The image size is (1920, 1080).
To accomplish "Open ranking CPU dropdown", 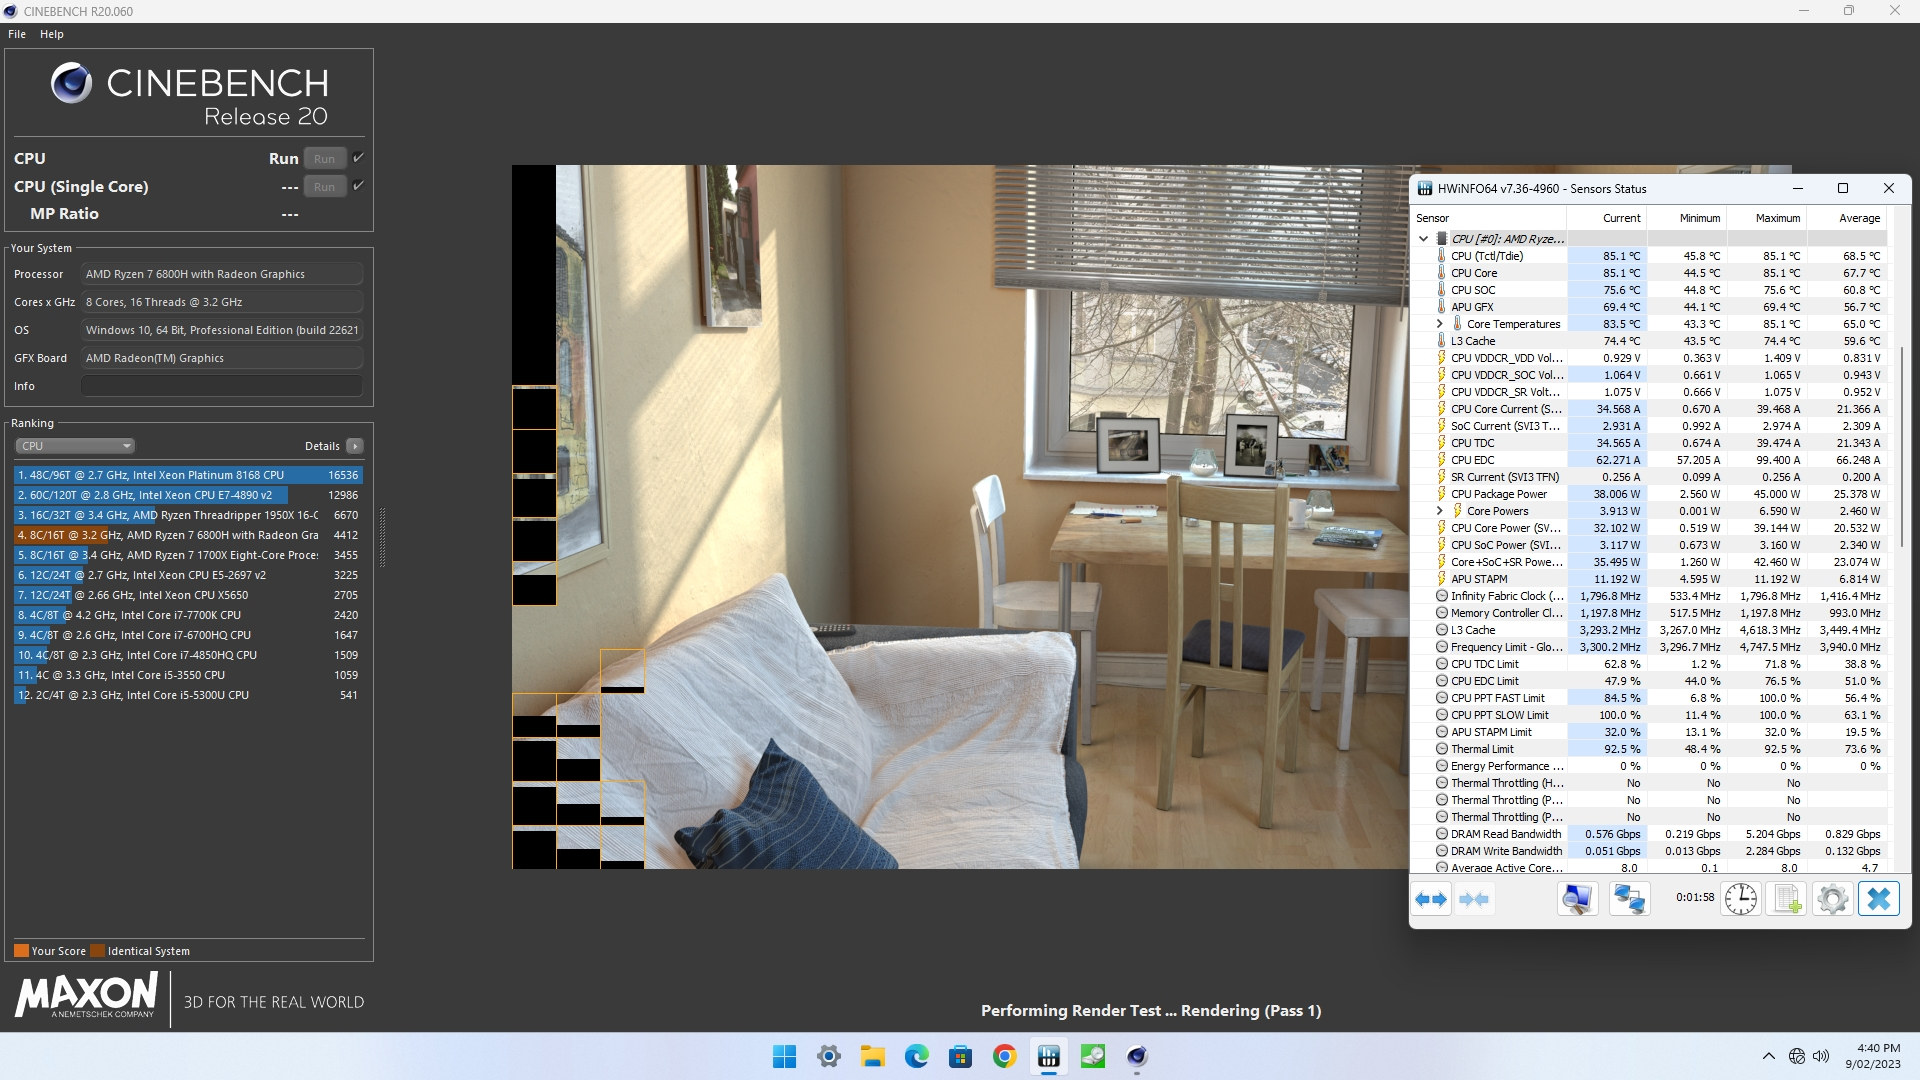I will point(75,446).
